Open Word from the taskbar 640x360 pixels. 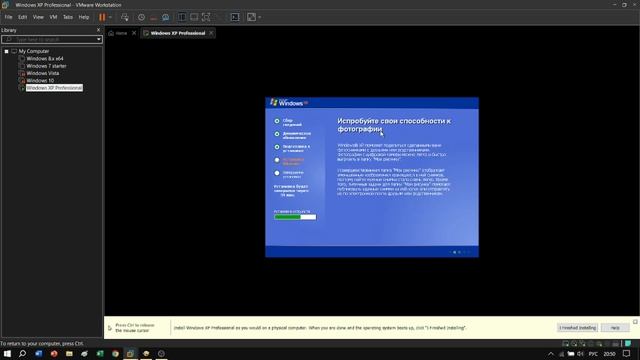coord(38,353)
